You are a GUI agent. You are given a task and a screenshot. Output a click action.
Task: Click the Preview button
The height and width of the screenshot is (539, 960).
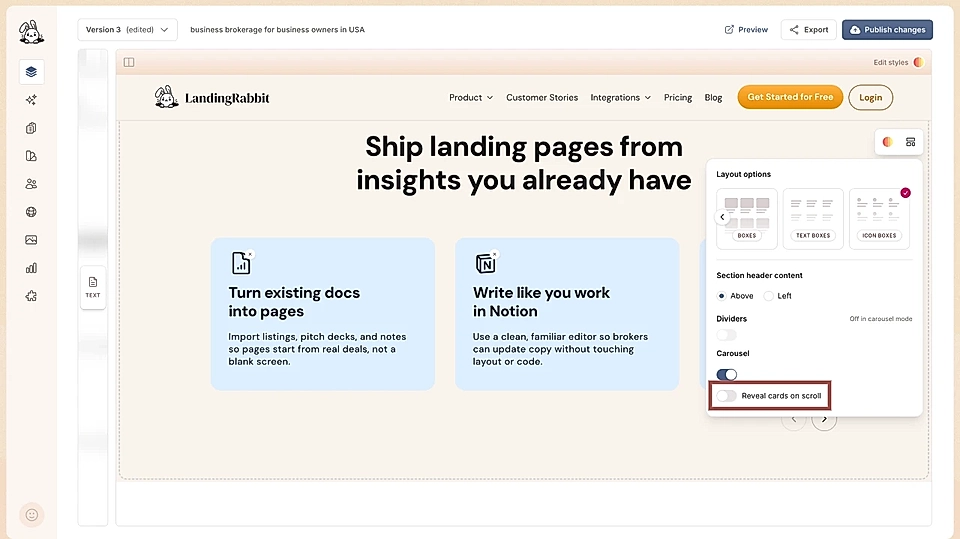coord(746,29)
